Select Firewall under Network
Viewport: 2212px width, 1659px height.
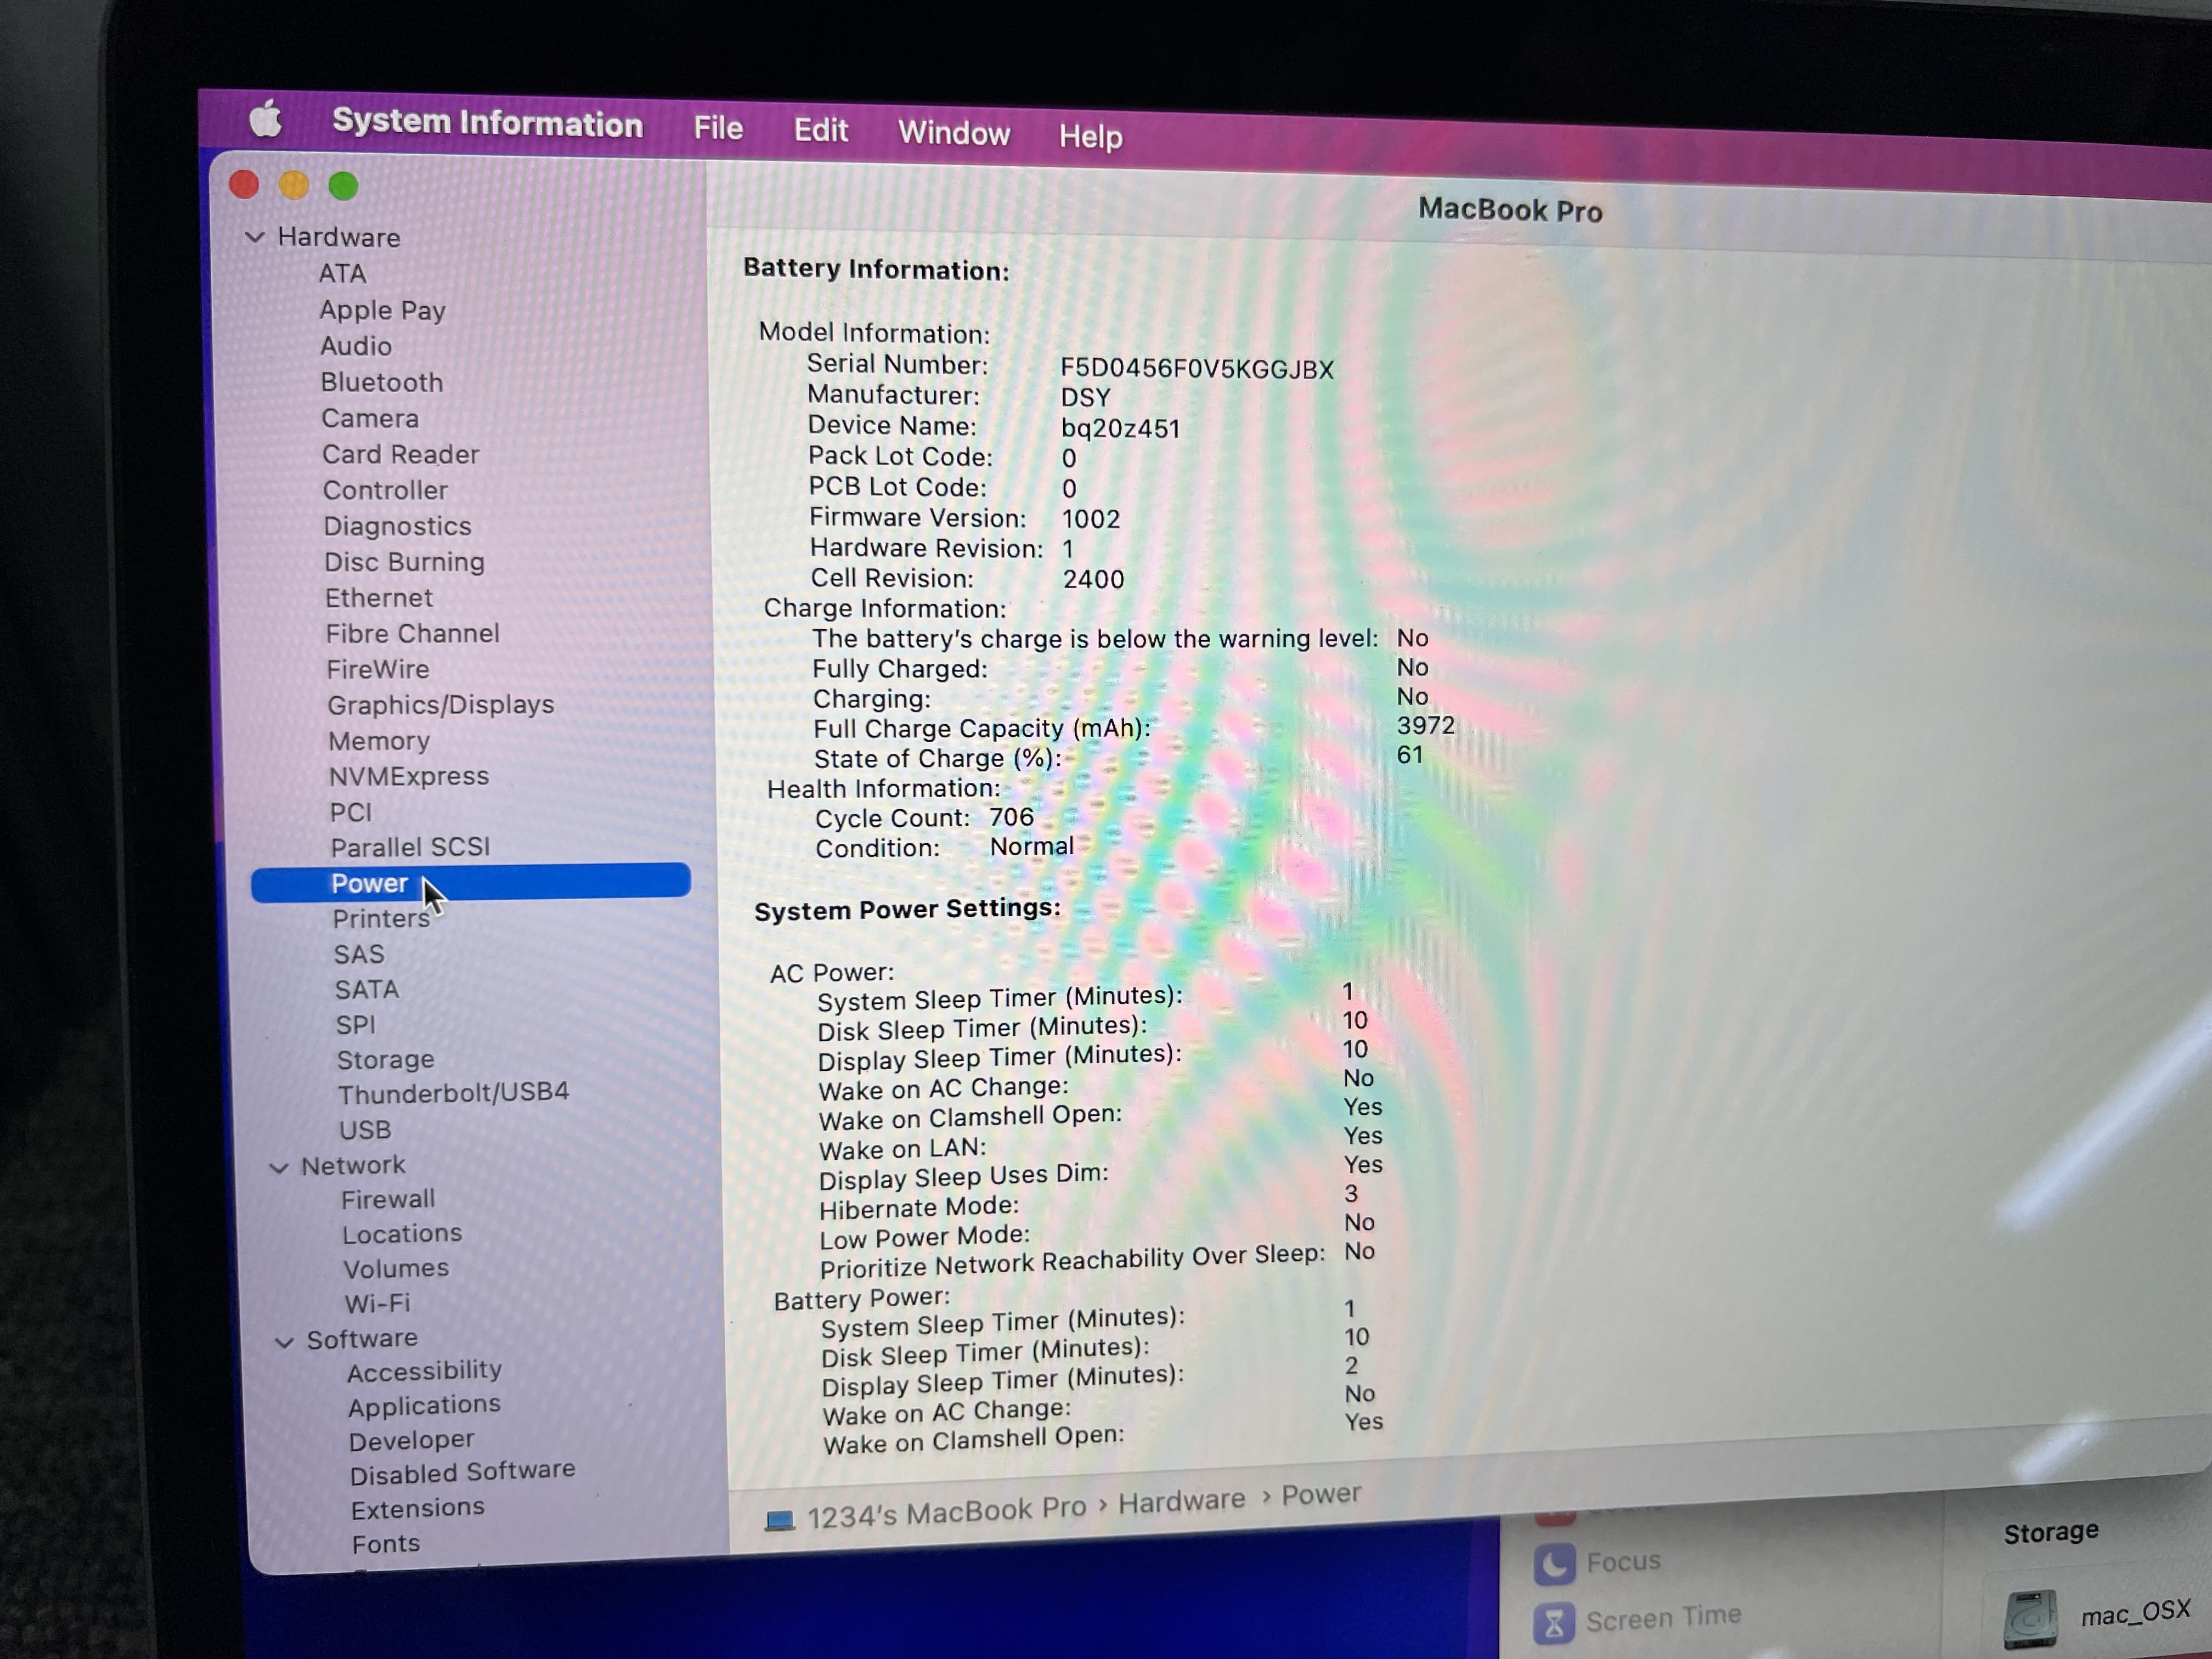pos(388,1199)
